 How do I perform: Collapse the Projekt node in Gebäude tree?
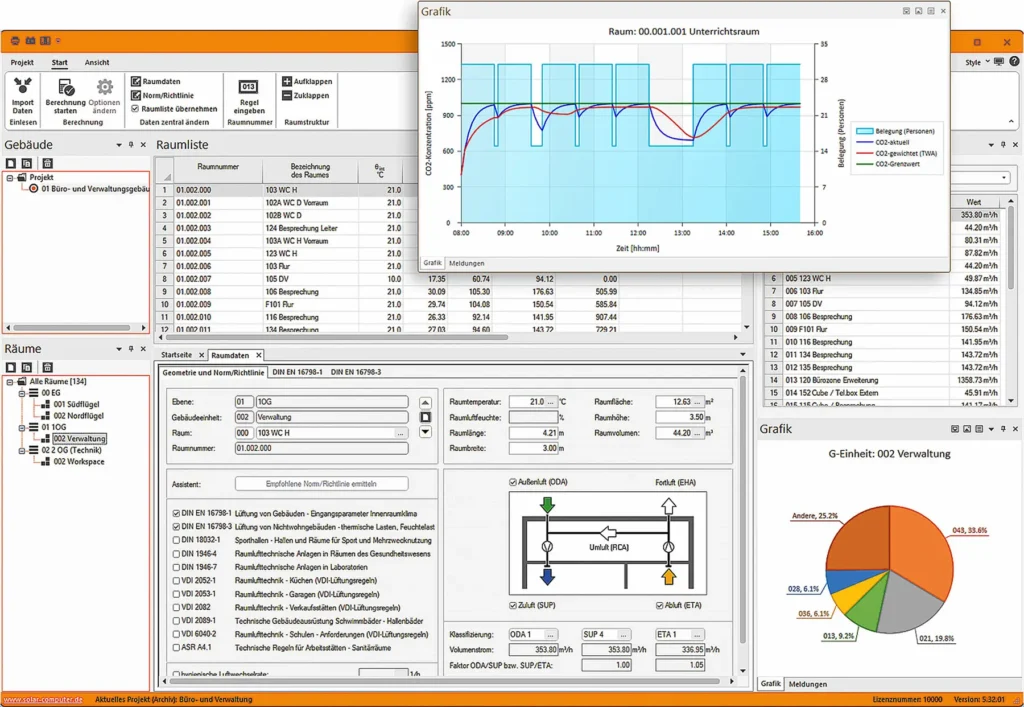pos(10,177)
